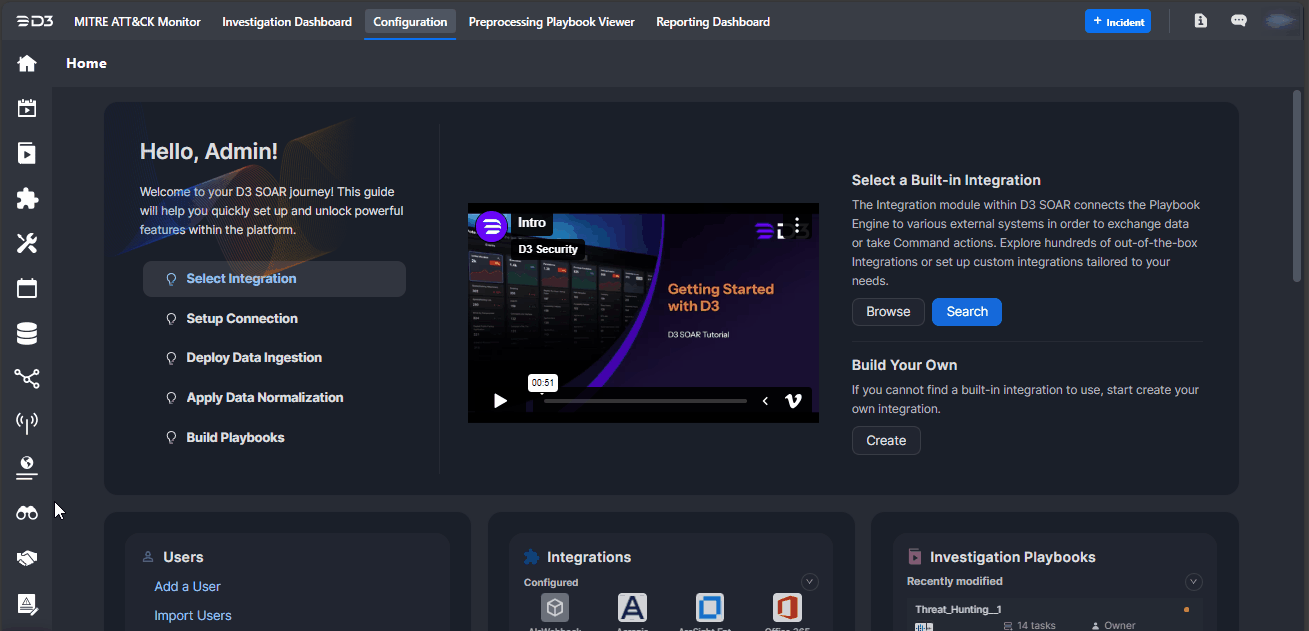Click the blue Search button

(x=967, y=312)
